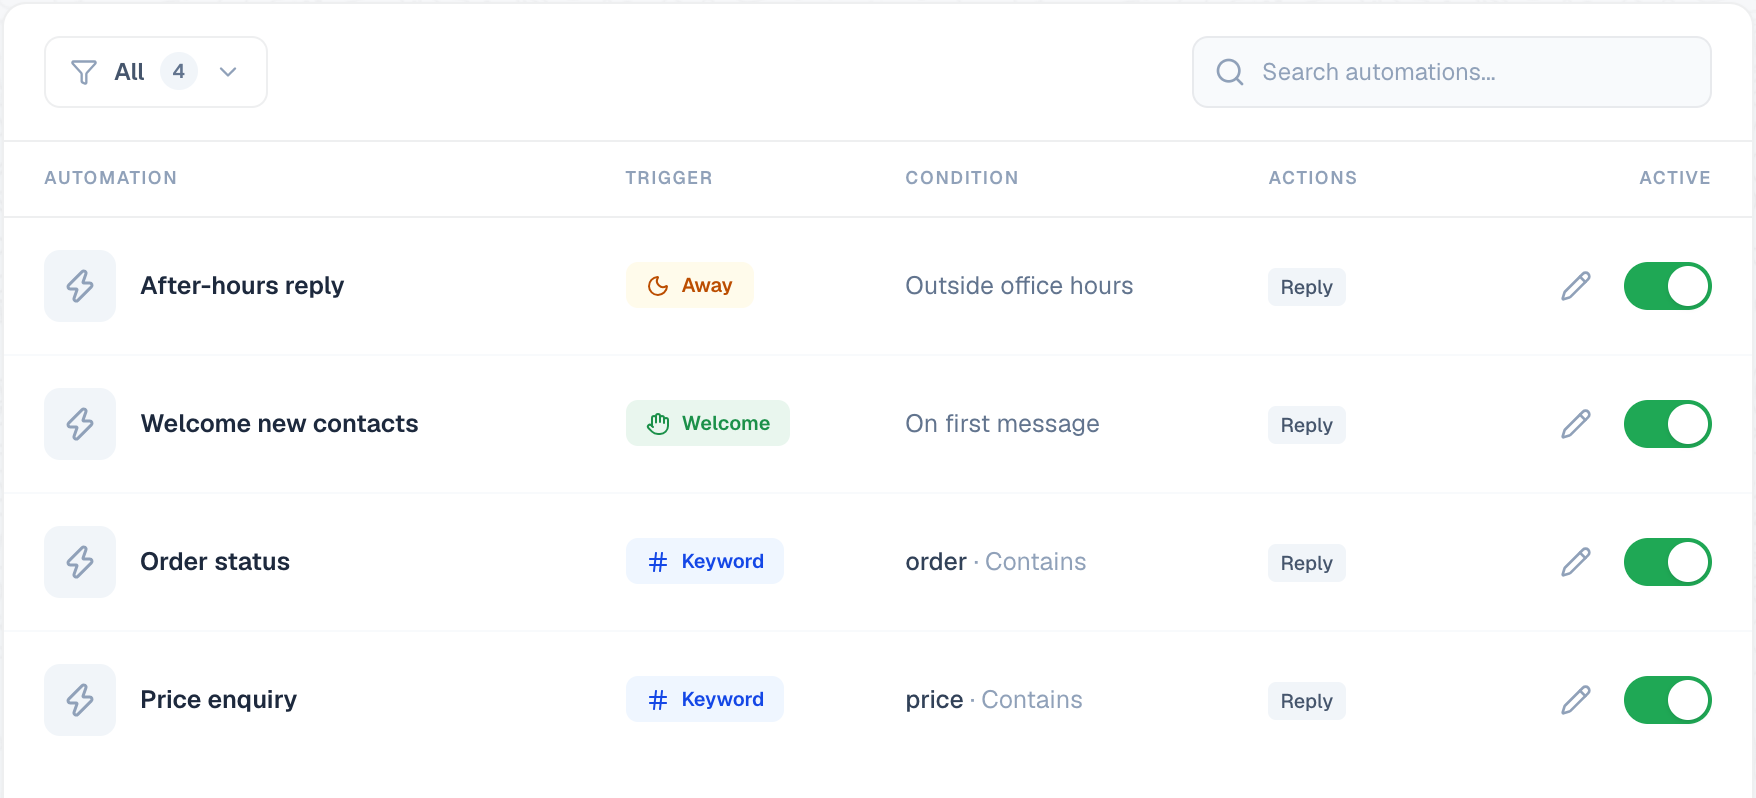Click the Away trigger badge
1756x798 pixels.
(x=690, y=286)
